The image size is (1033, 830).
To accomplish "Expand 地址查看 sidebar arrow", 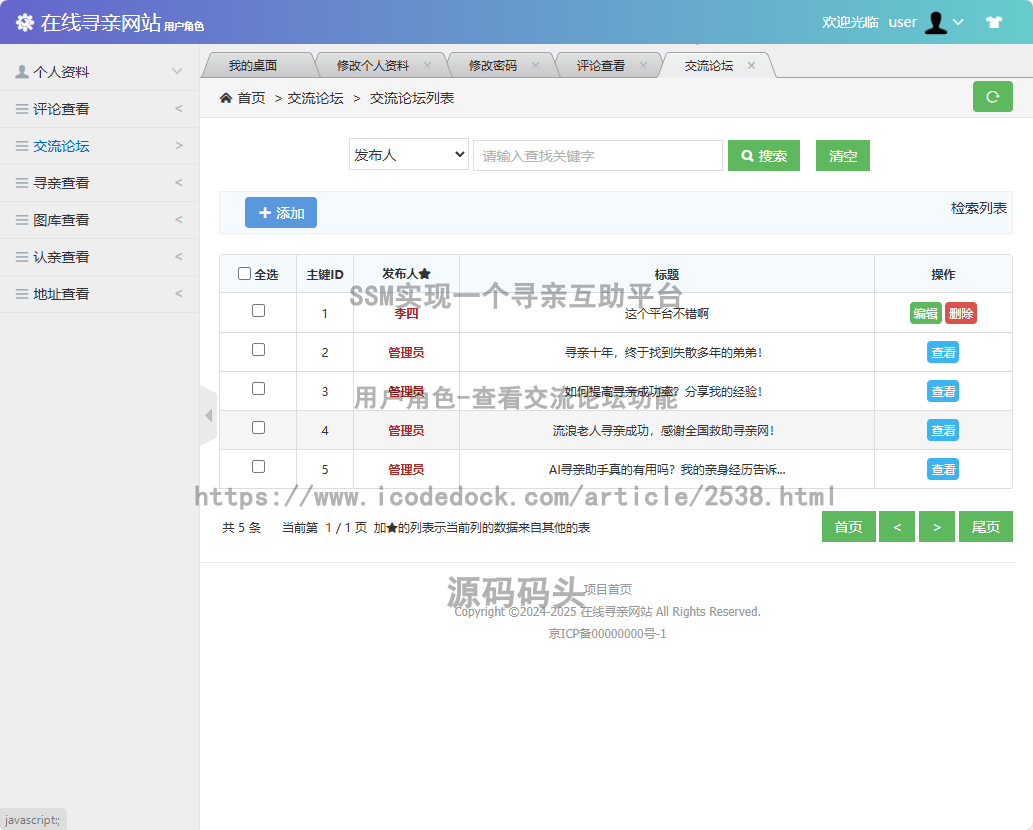I will pos(179,293).
